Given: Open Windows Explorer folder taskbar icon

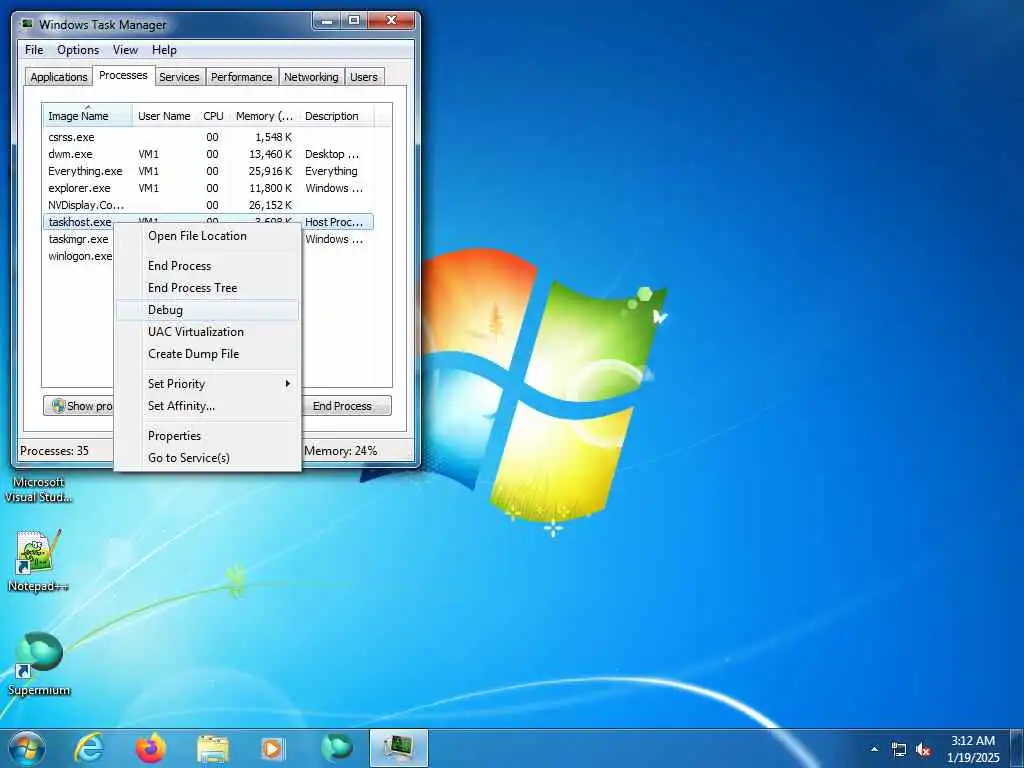Looking at the screenshot, I should tap(212, 749).
